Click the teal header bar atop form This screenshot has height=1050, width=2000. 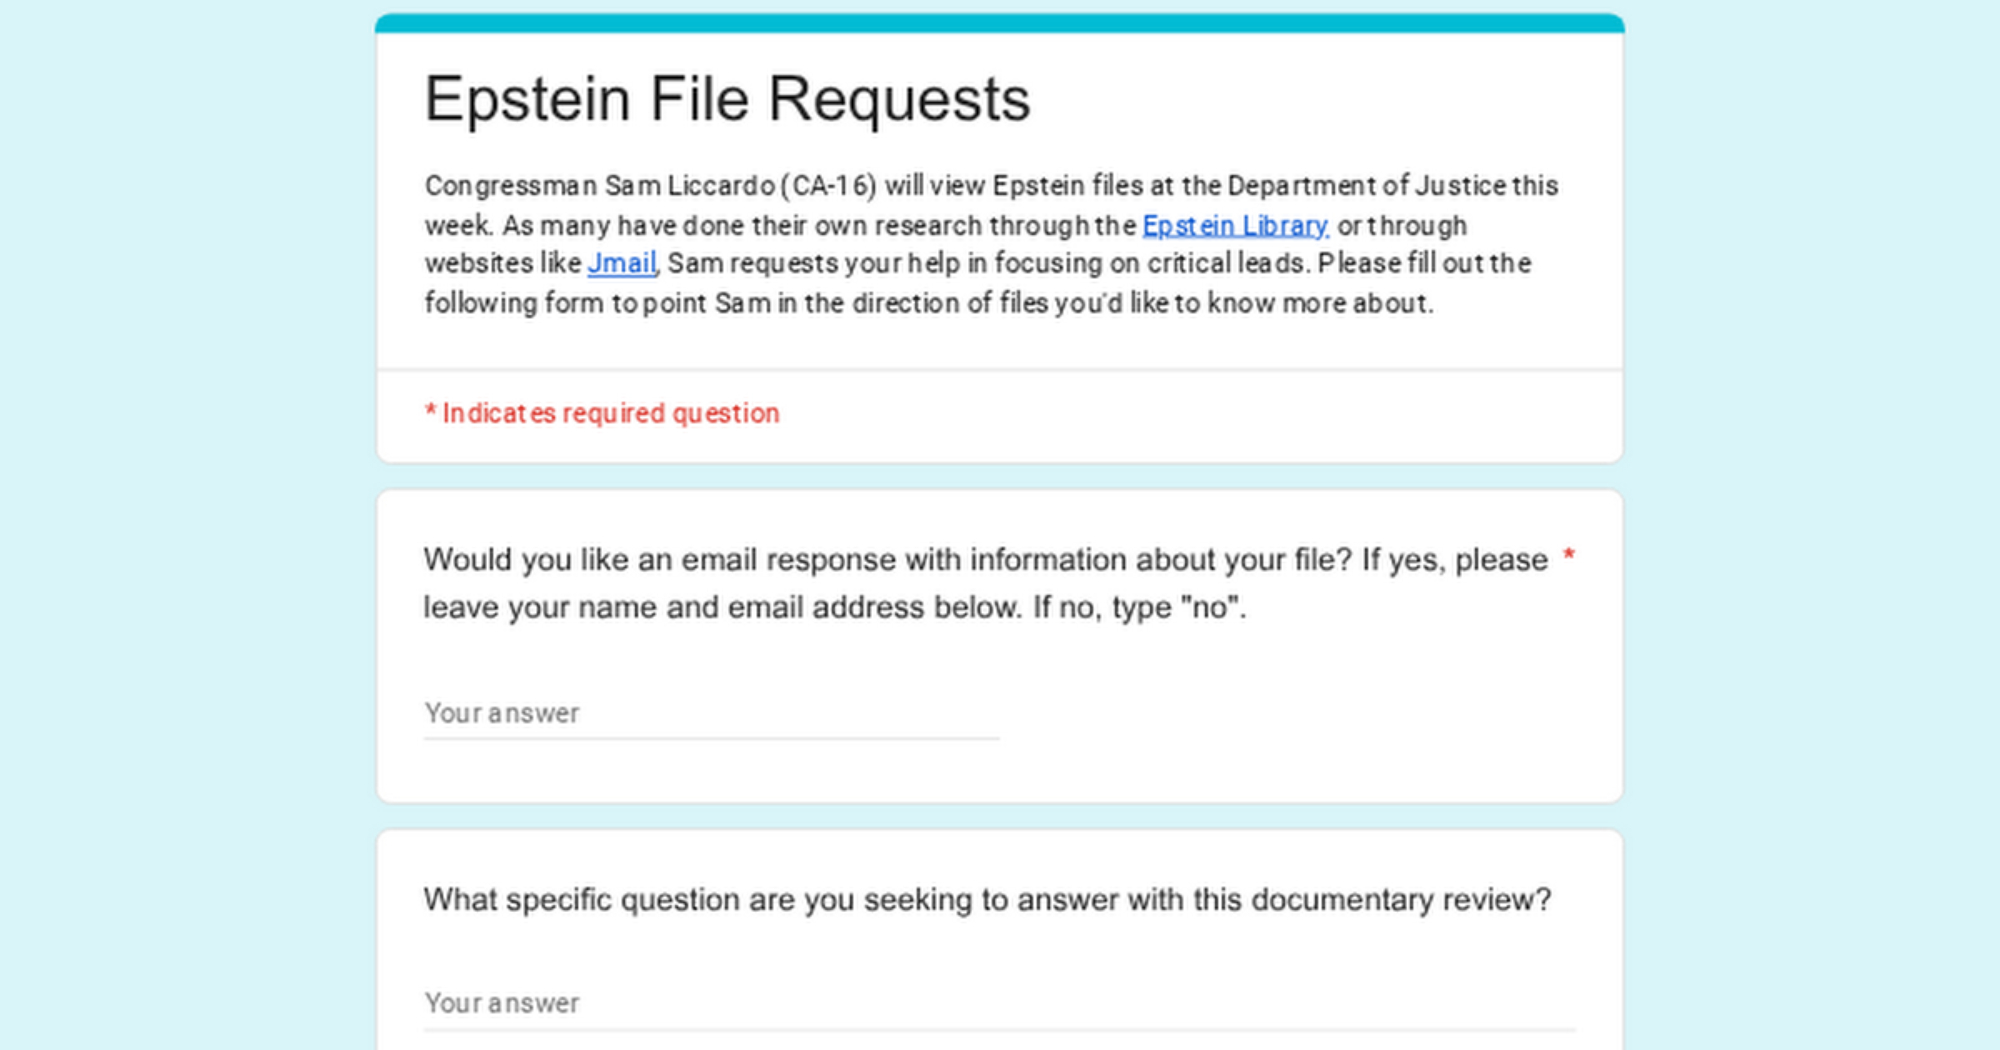pyautogui.click(x=998, y=23)
